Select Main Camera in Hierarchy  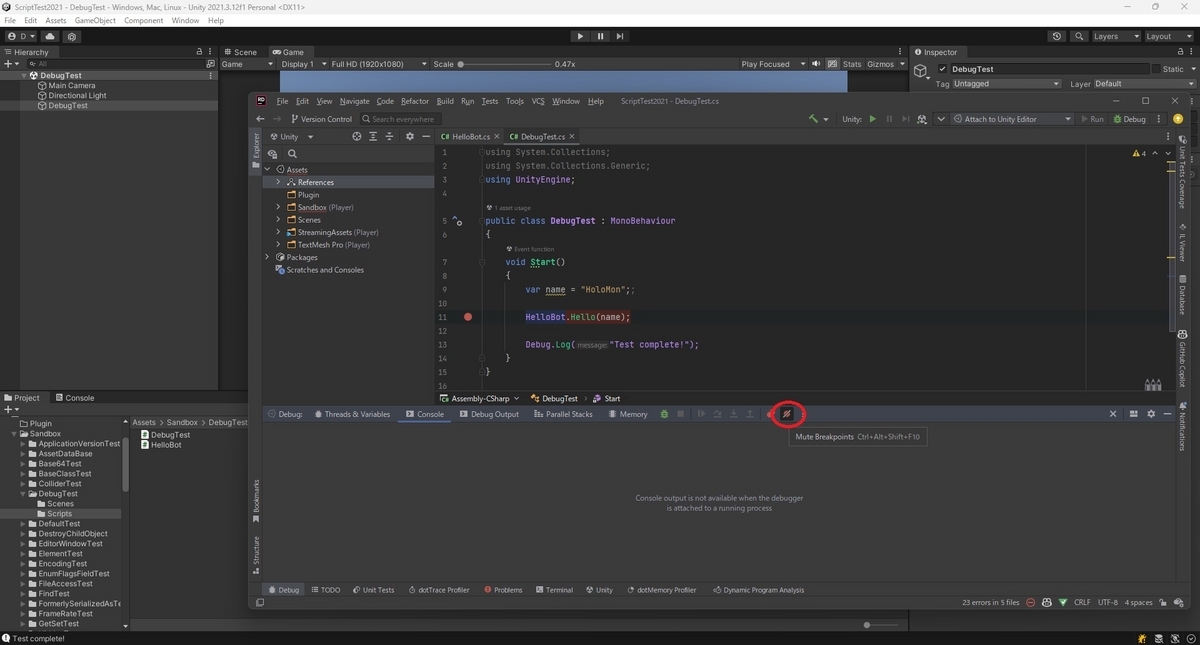click(71, 86)
